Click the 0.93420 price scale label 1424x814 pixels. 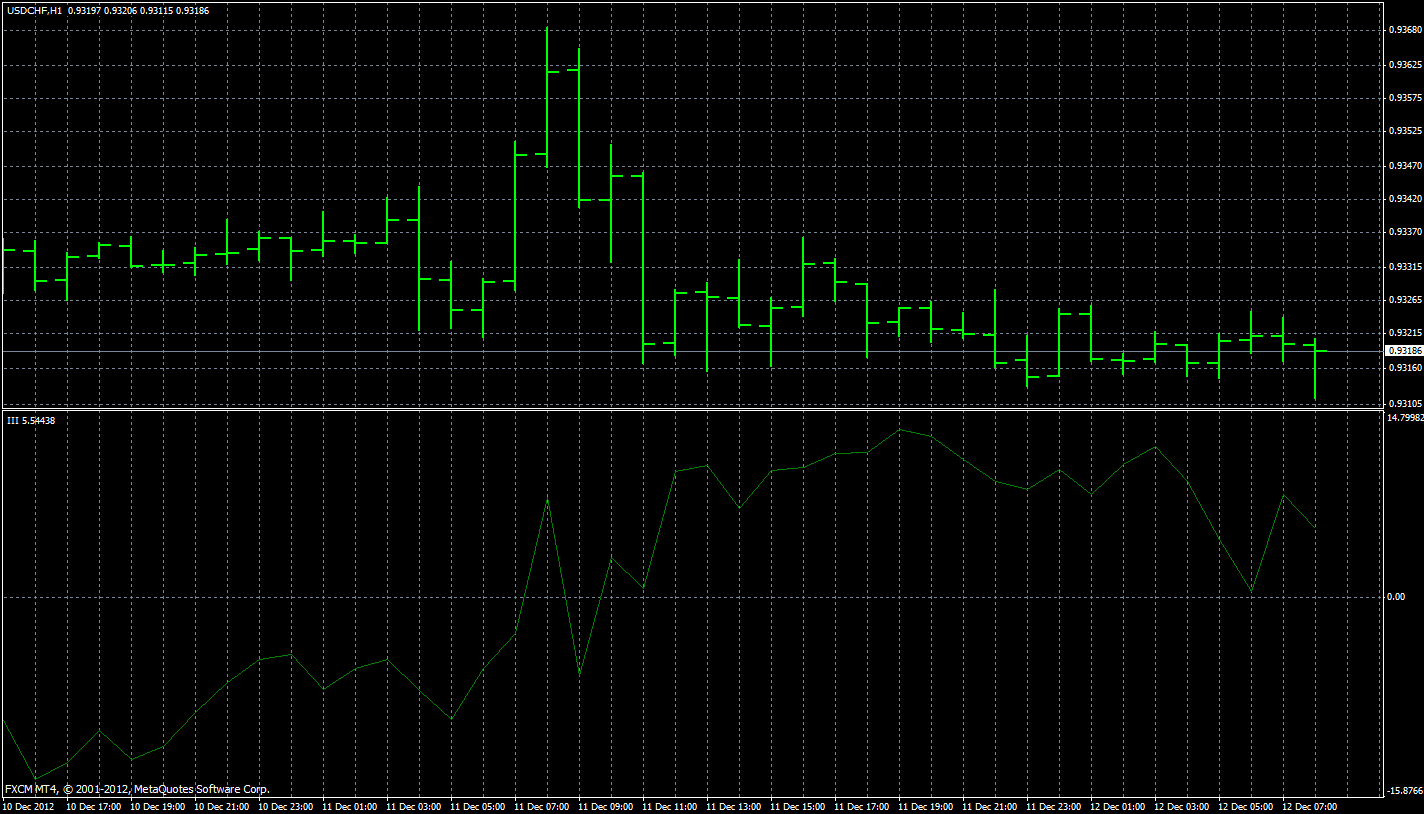point(1405,199)
